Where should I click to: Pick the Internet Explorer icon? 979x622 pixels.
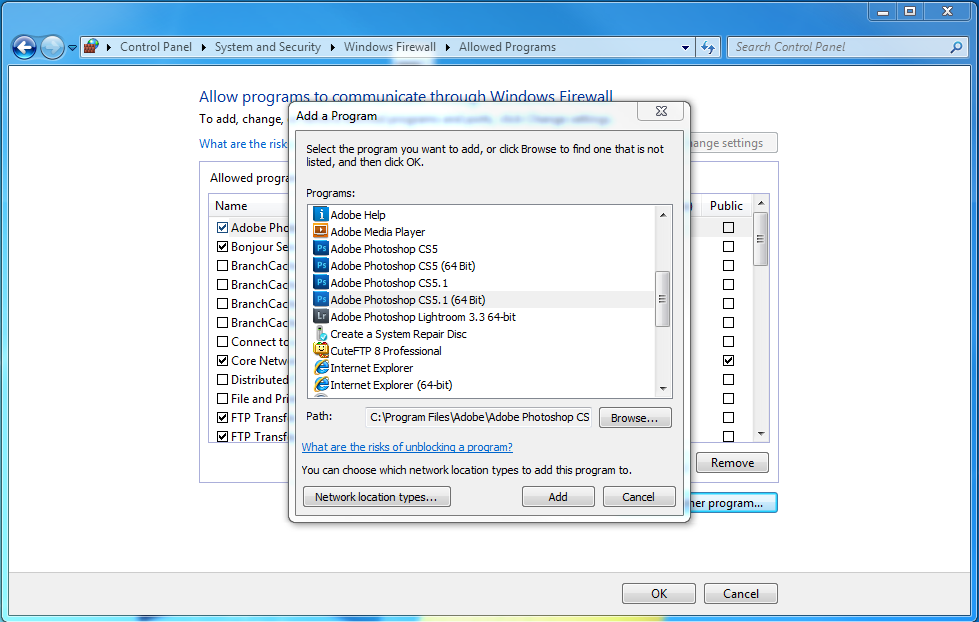pyautogui.click(x=320, y=368)
